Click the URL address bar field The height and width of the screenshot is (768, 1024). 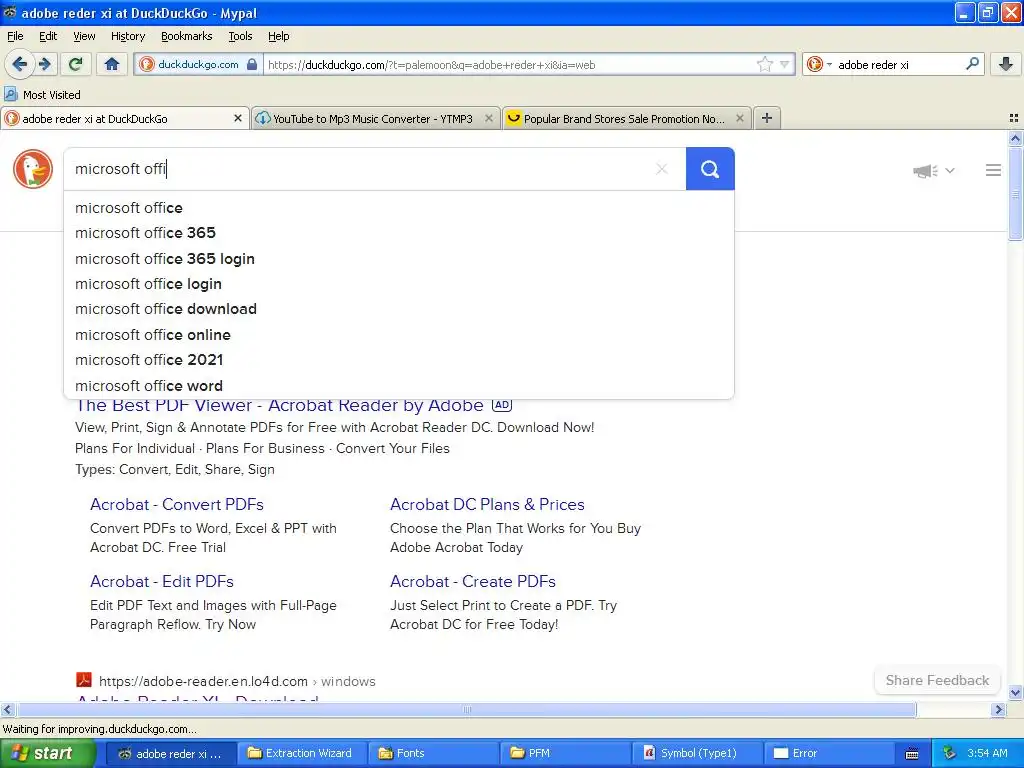509,65
